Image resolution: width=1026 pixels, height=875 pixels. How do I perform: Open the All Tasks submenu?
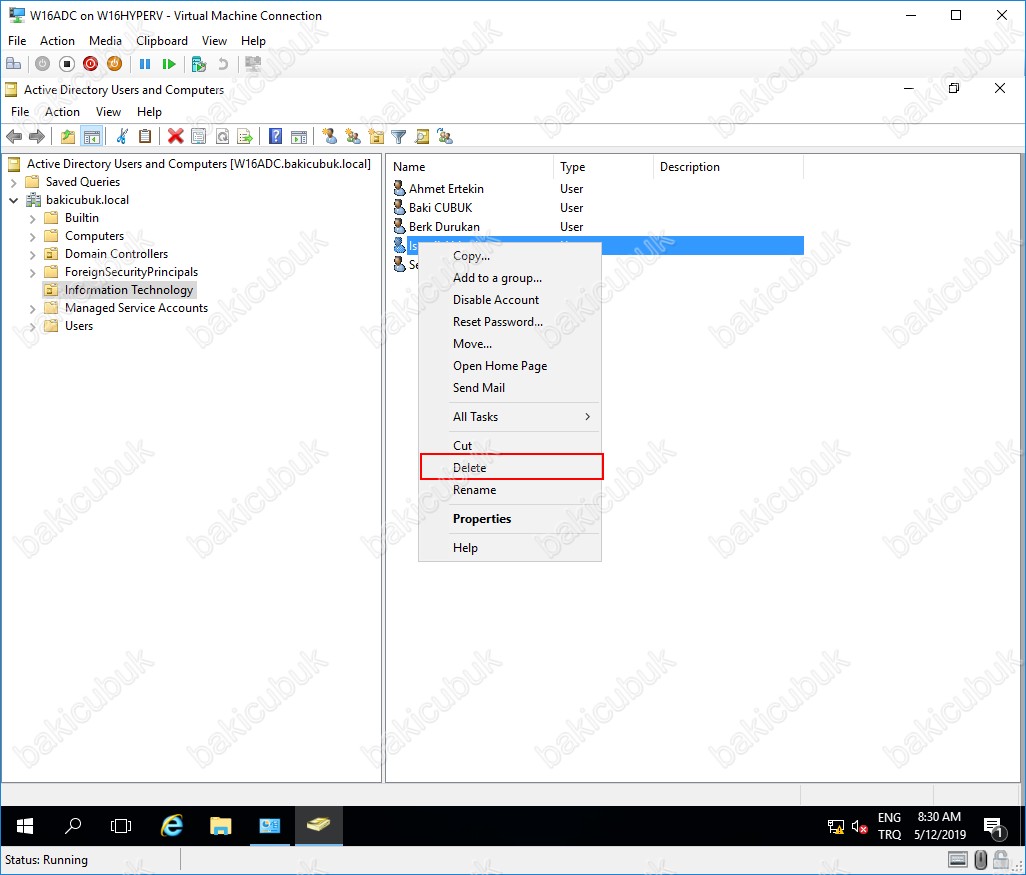510,417
